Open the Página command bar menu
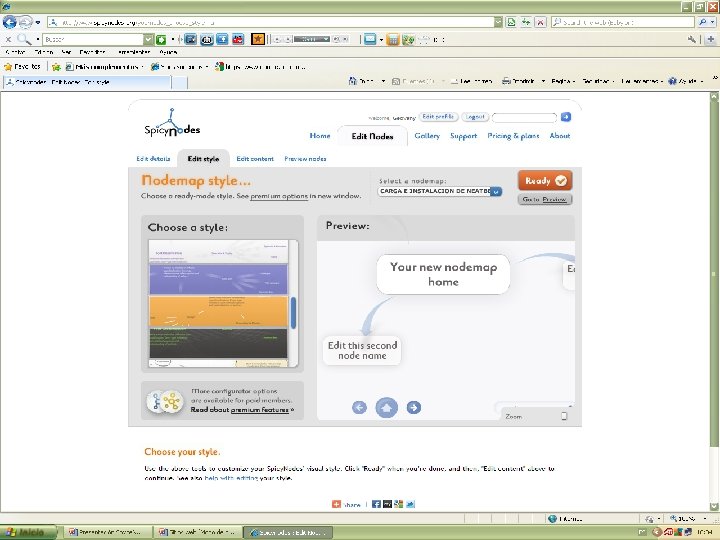 (x=563, y=81)
